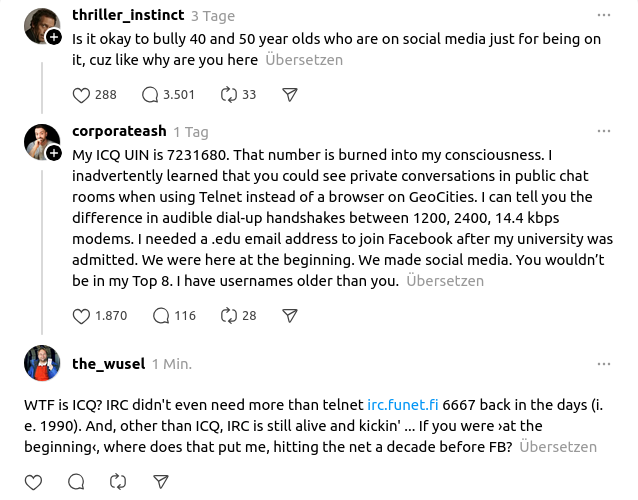Translate thriller_instinct's post with Übersetzen

click(x=304, y=60)
